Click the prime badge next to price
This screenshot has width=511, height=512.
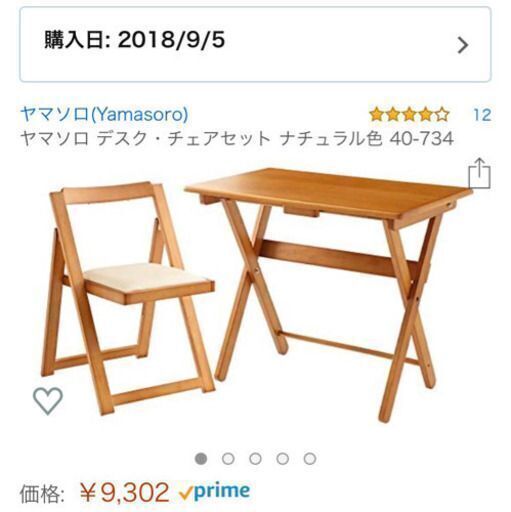pyautogui.click(x=214, y=493)
